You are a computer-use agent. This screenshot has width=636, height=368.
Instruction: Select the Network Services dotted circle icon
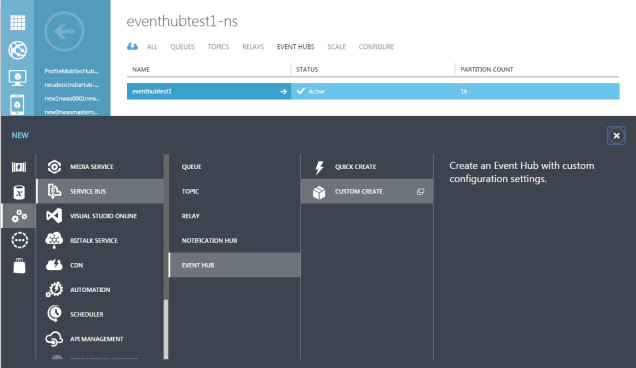(x=19, y=240)
